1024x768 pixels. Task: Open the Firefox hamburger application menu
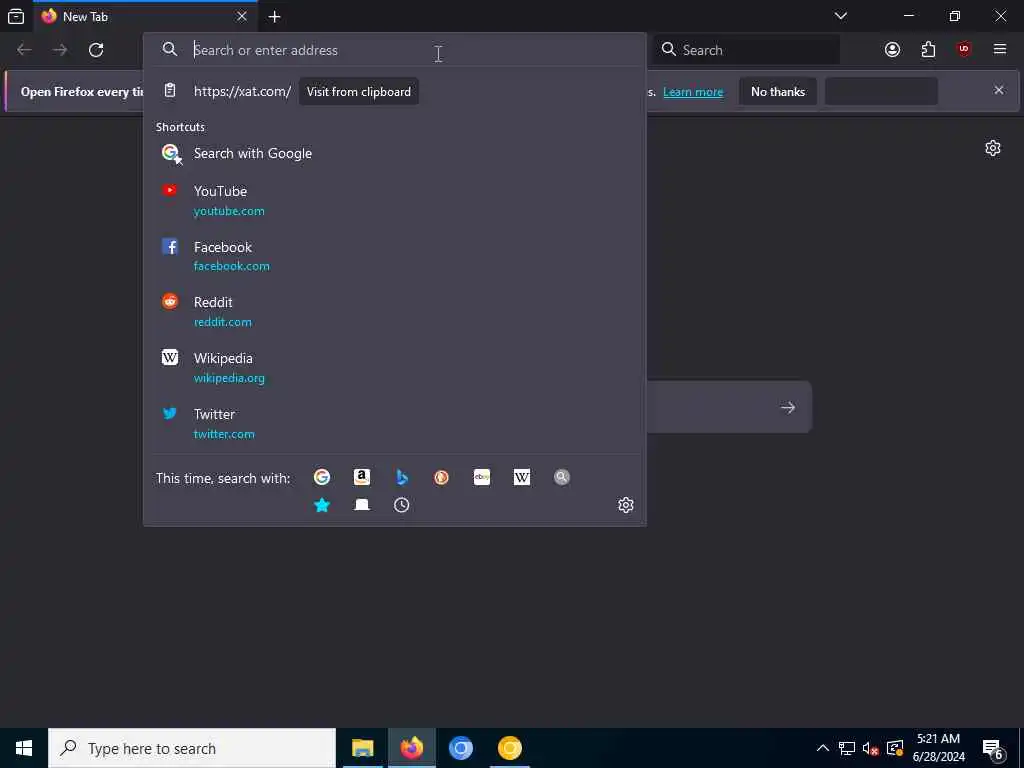pyautogui.click(x=1000, y=50)
